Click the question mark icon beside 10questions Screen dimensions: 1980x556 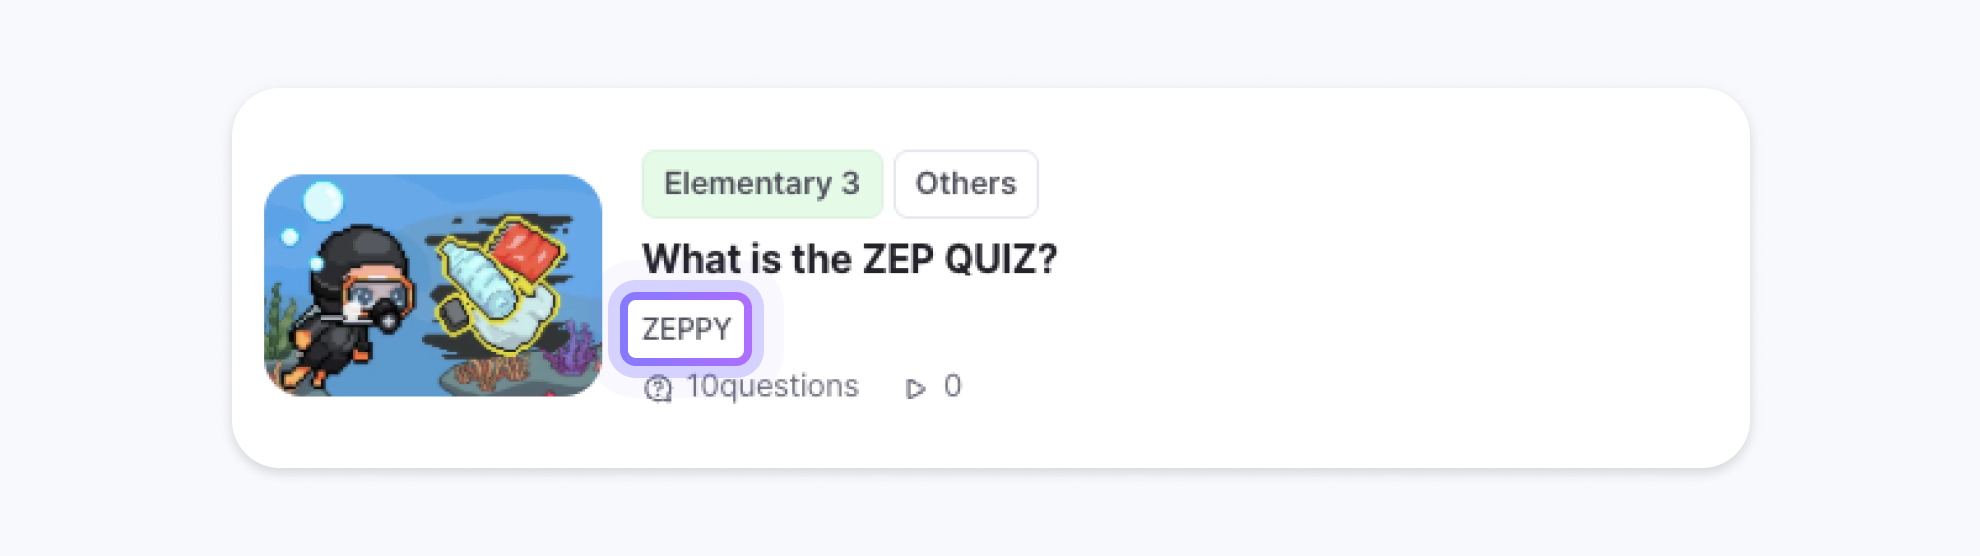(658, 388)
